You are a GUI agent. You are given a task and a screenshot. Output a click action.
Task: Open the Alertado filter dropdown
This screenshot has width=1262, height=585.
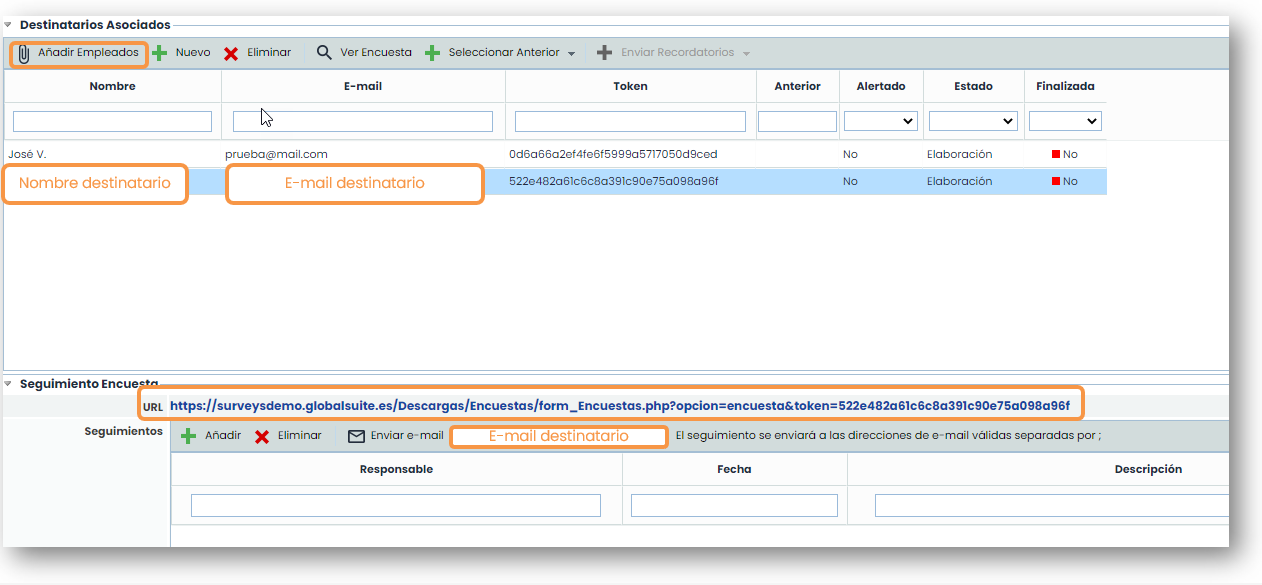[880, 121]
